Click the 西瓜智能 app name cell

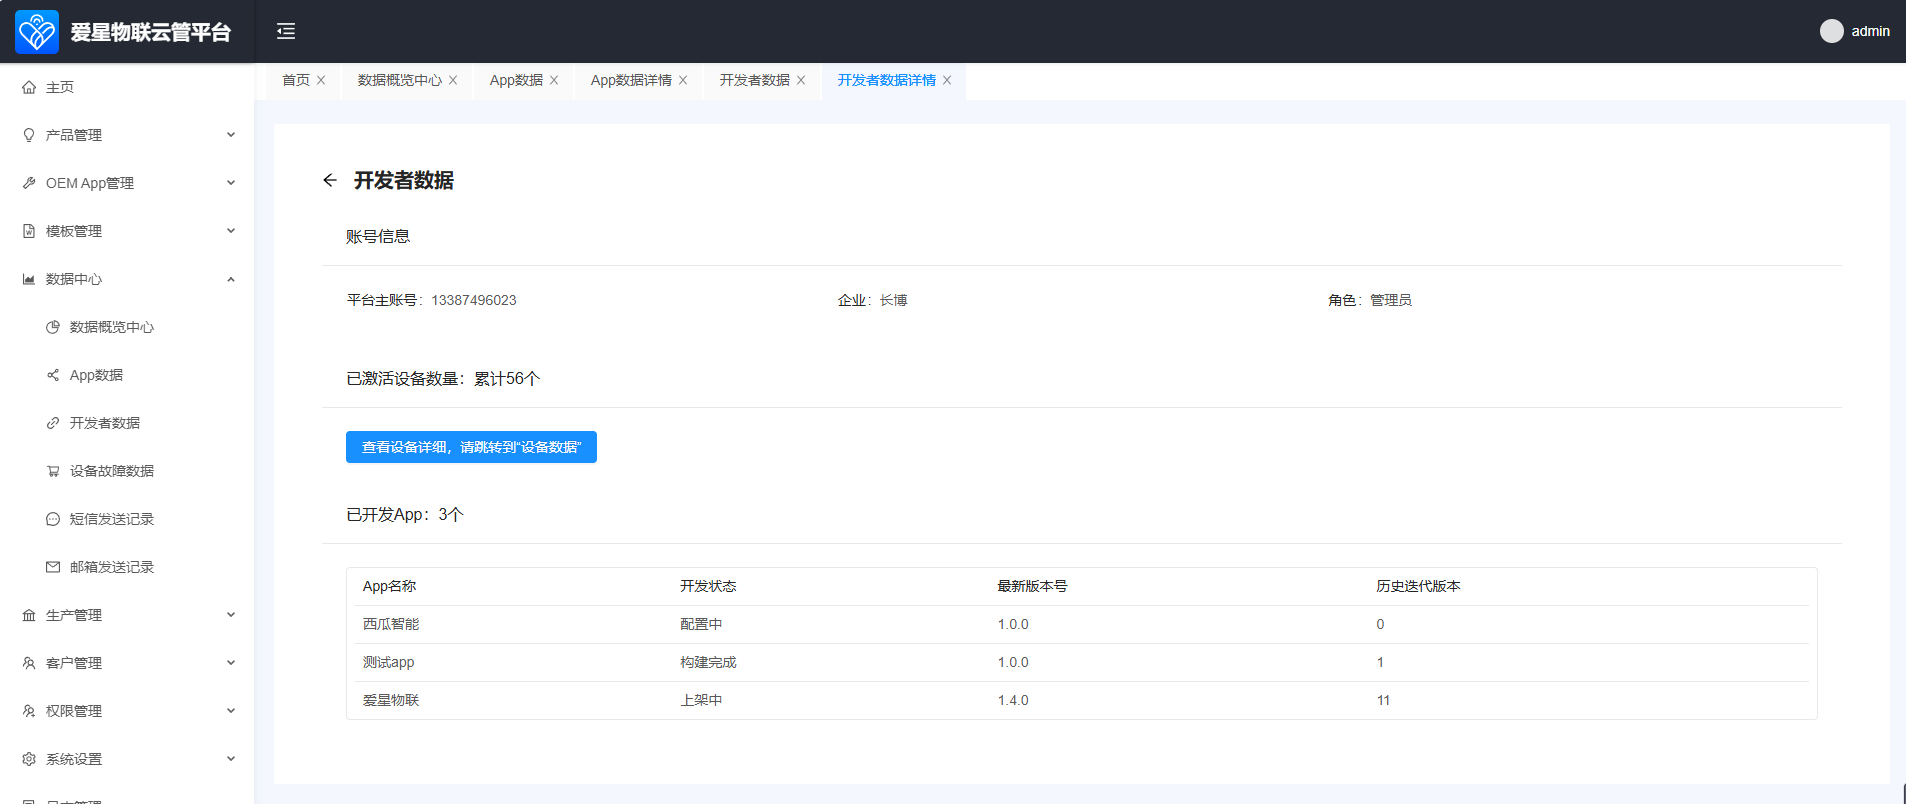pos(391,624)
